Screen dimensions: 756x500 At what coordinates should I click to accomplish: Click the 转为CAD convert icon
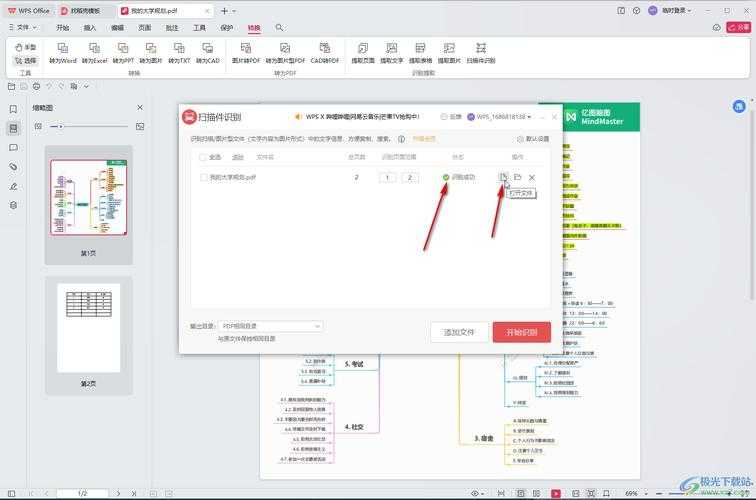(208, 53)
